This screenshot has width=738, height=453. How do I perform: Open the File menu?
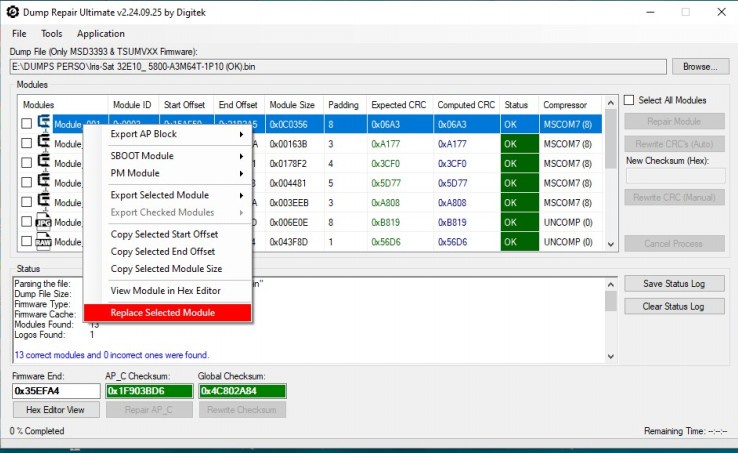point(19,33)
